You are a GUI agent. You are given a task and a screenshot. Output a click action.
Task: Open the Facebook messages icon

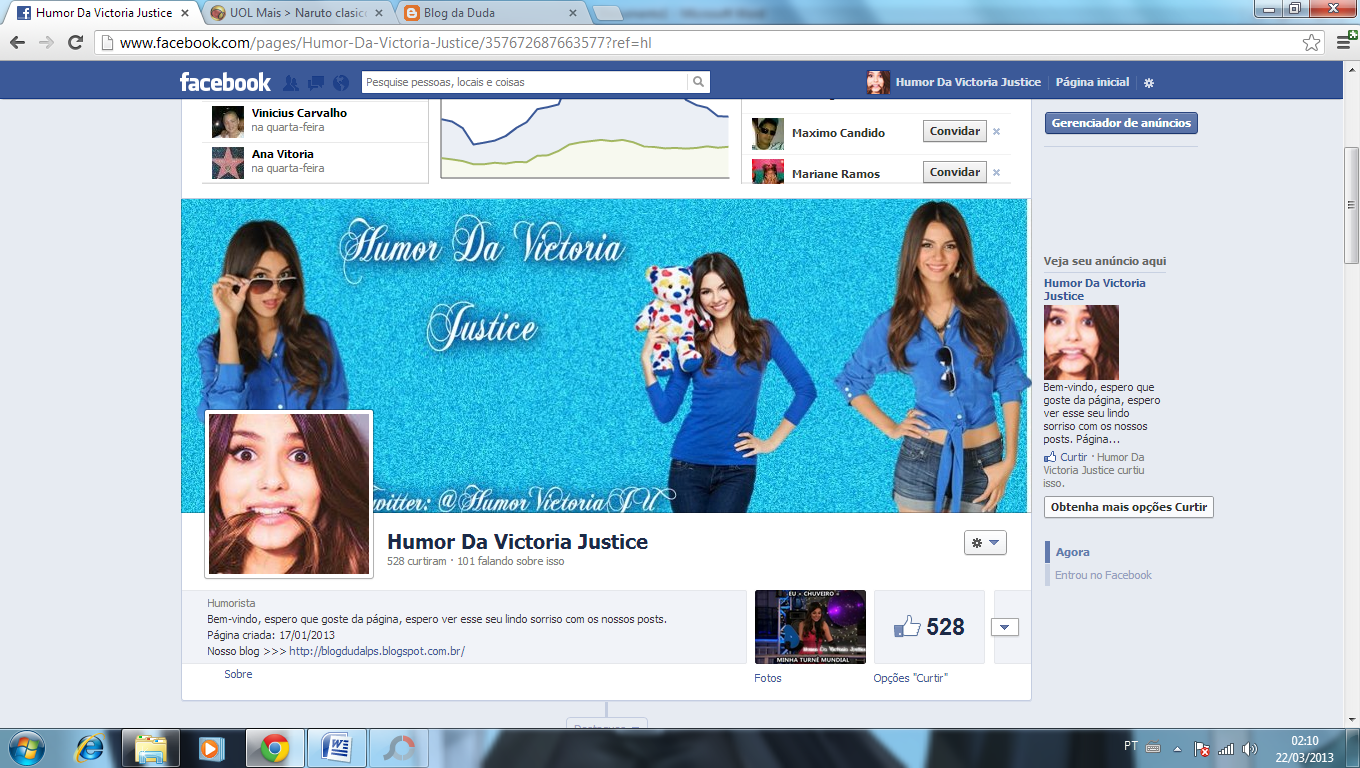[x=316, y=83]
